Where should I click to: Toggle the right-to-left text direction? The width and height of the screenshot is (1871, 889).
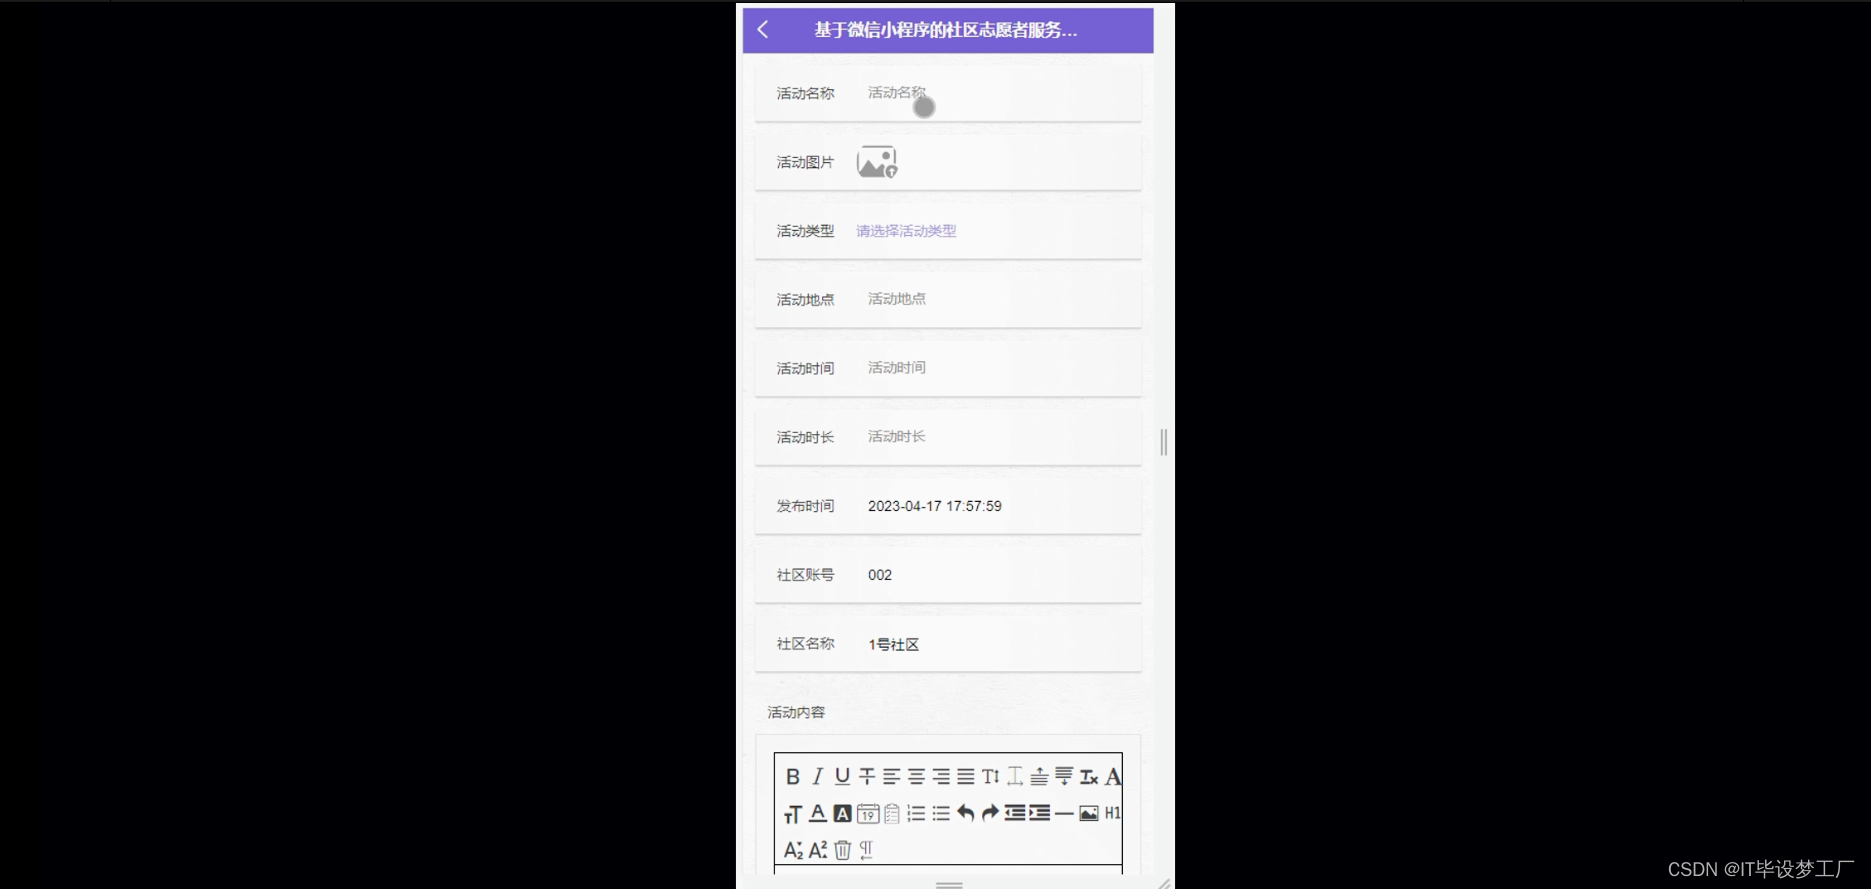pos(866,850)
